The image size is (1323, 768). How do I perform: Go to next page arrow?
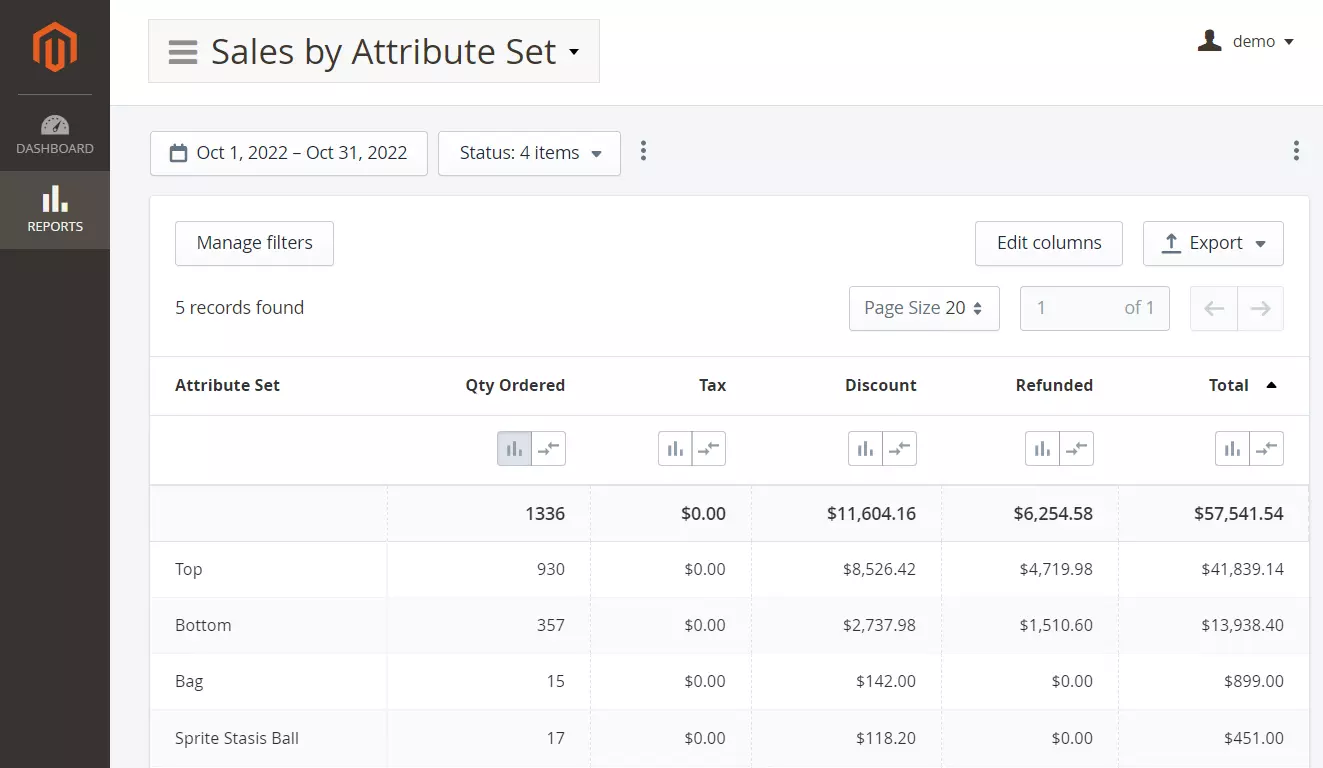coord(1260,309)
